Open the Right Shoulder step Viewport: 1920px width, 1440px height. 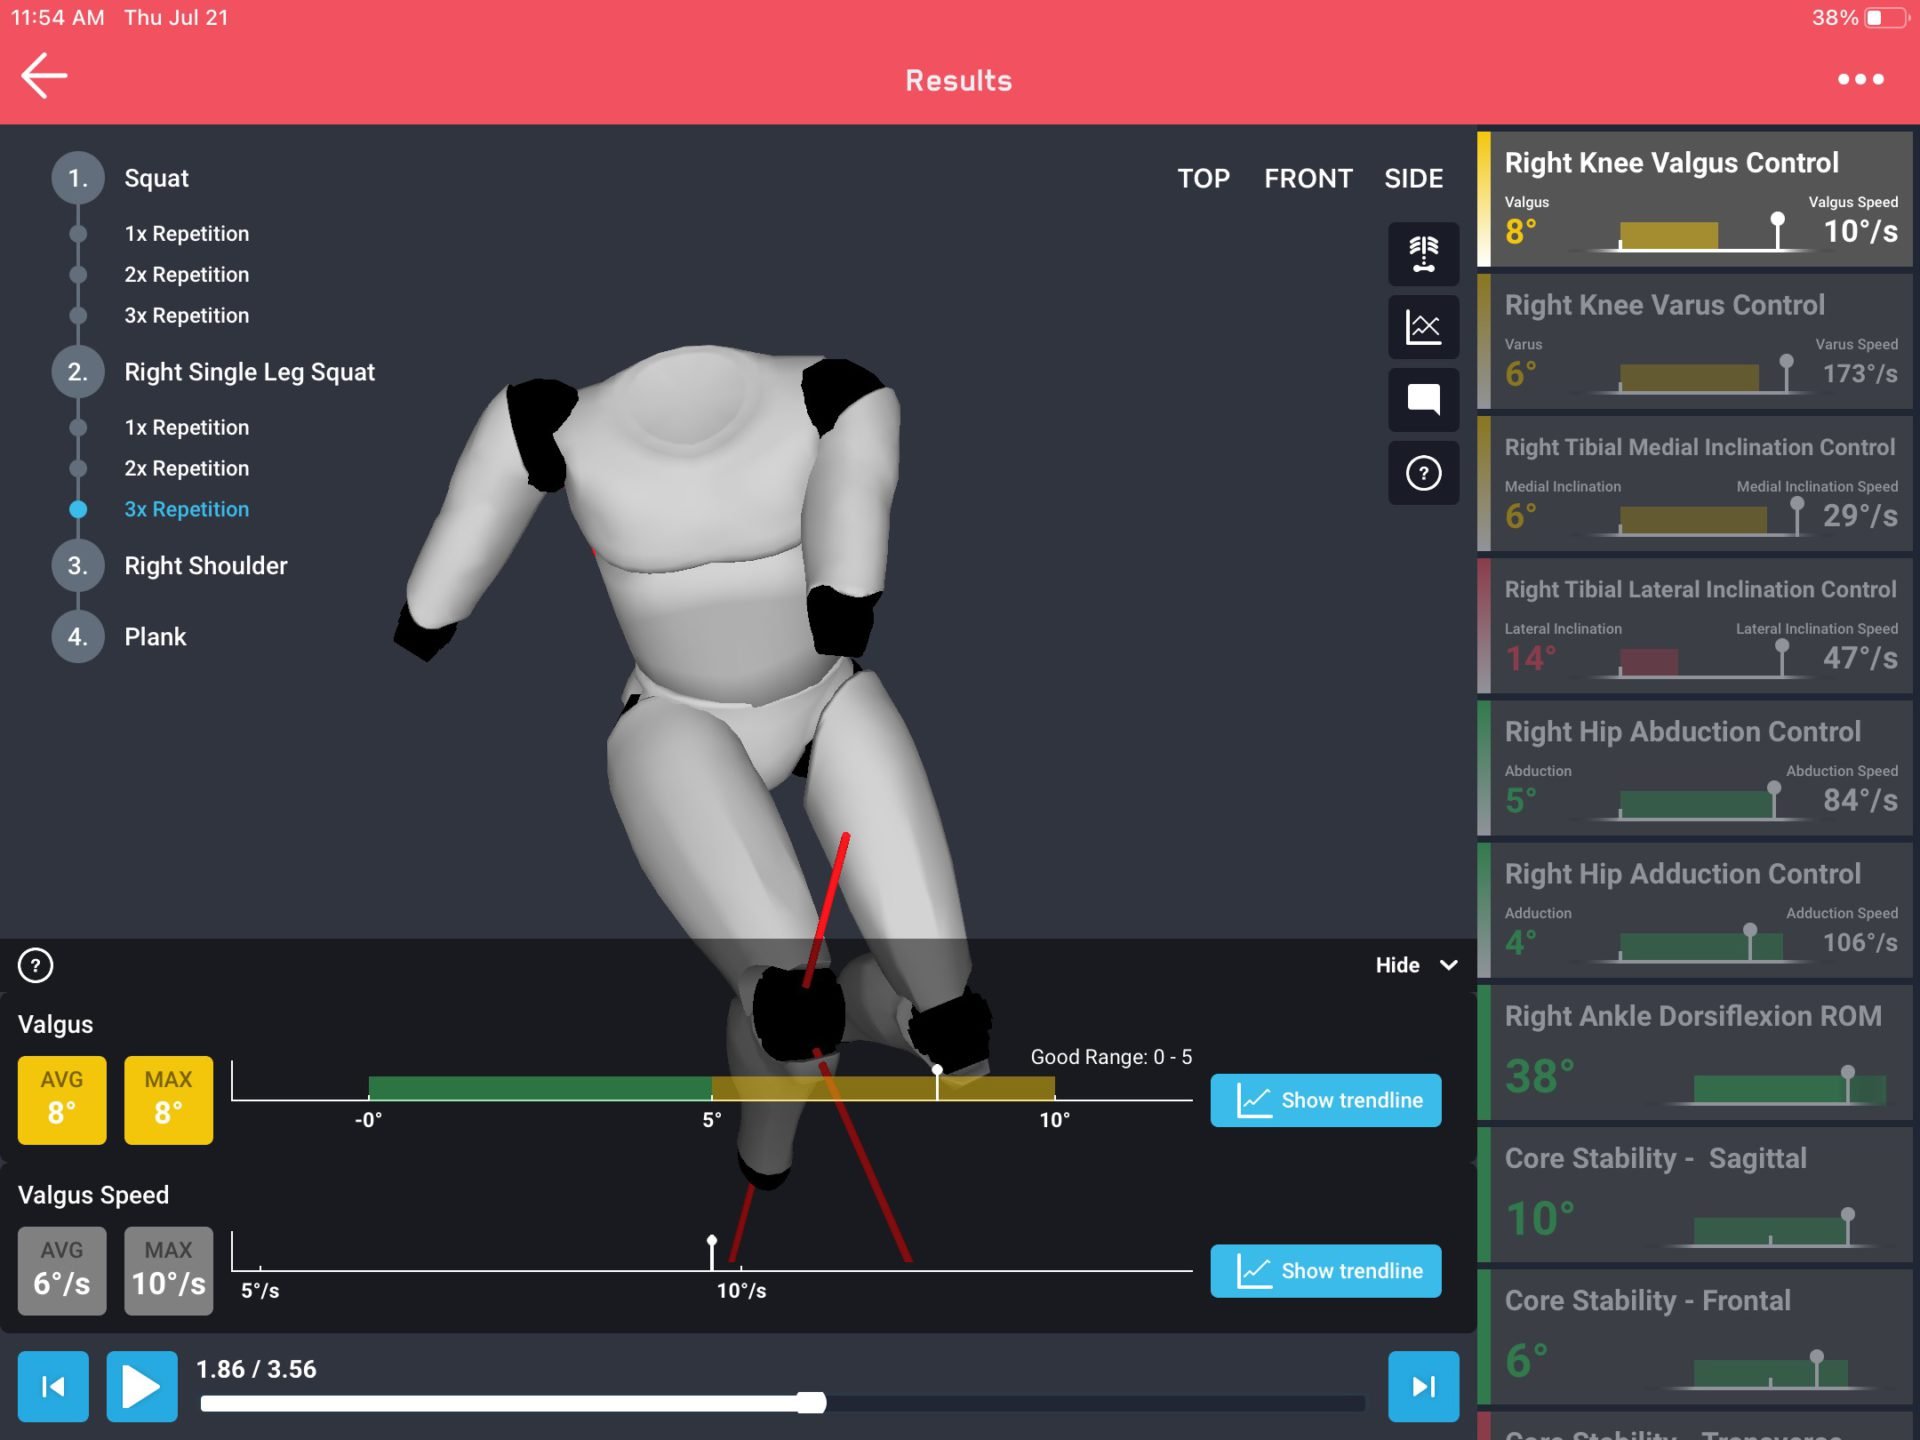pyautogui.click(x=206, y=566)
